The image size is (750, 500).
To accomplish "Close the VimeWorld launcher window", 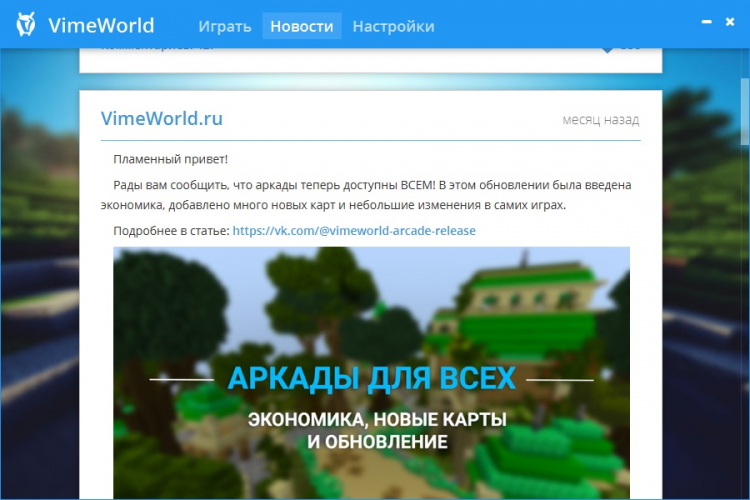I will click(730, 22).
